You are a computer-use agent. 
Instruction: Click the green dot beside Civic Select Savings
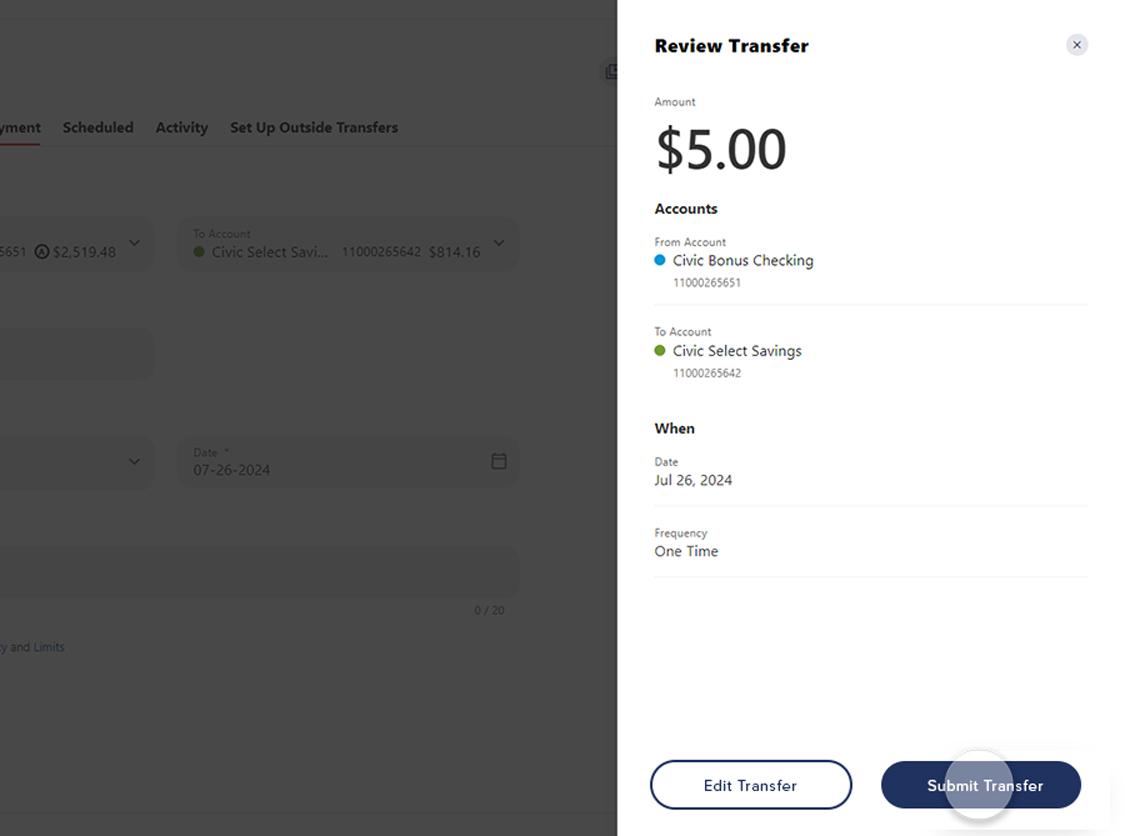(x=660, y=351)
